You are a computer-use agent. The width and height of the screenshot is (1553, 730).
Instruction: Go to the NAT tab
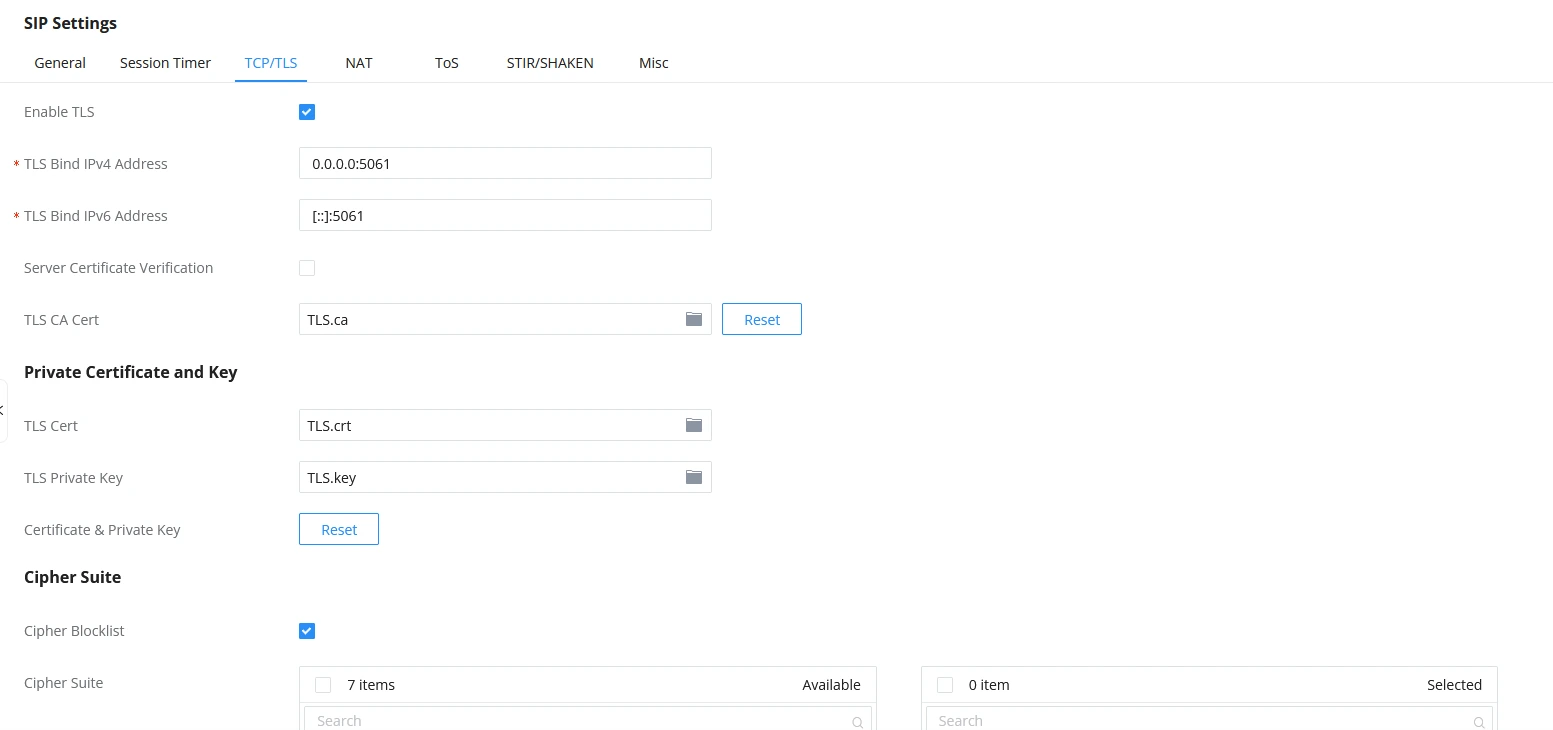tap(359, 63)
